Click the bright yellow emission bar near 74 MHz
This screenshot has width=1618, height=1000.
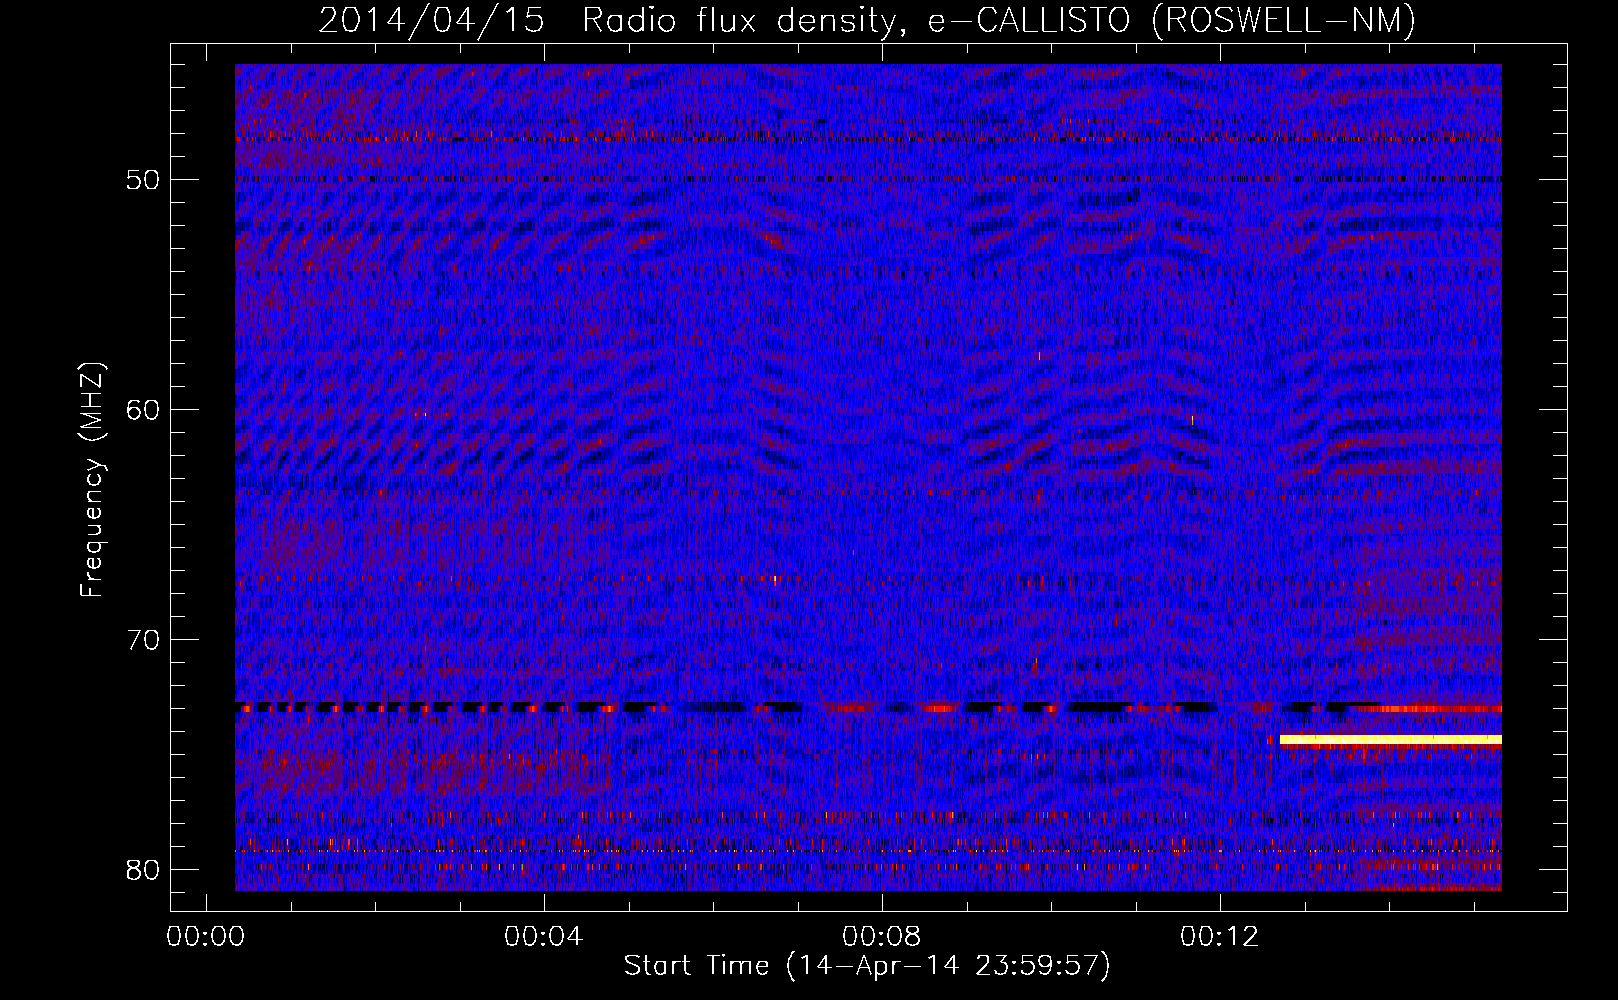pos(1390,740)
